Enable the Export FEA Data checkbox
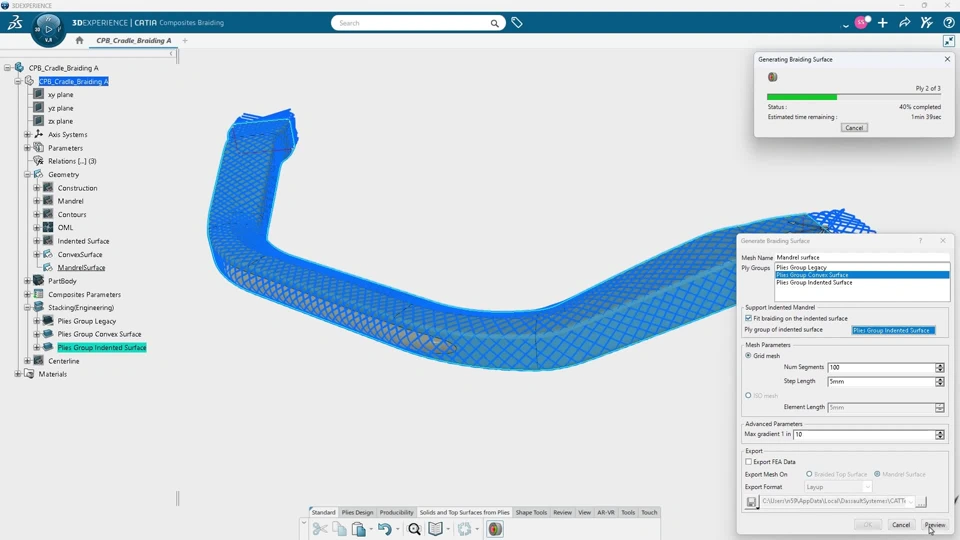This screenshot has width=960, height=540. (x=748, y=462)
